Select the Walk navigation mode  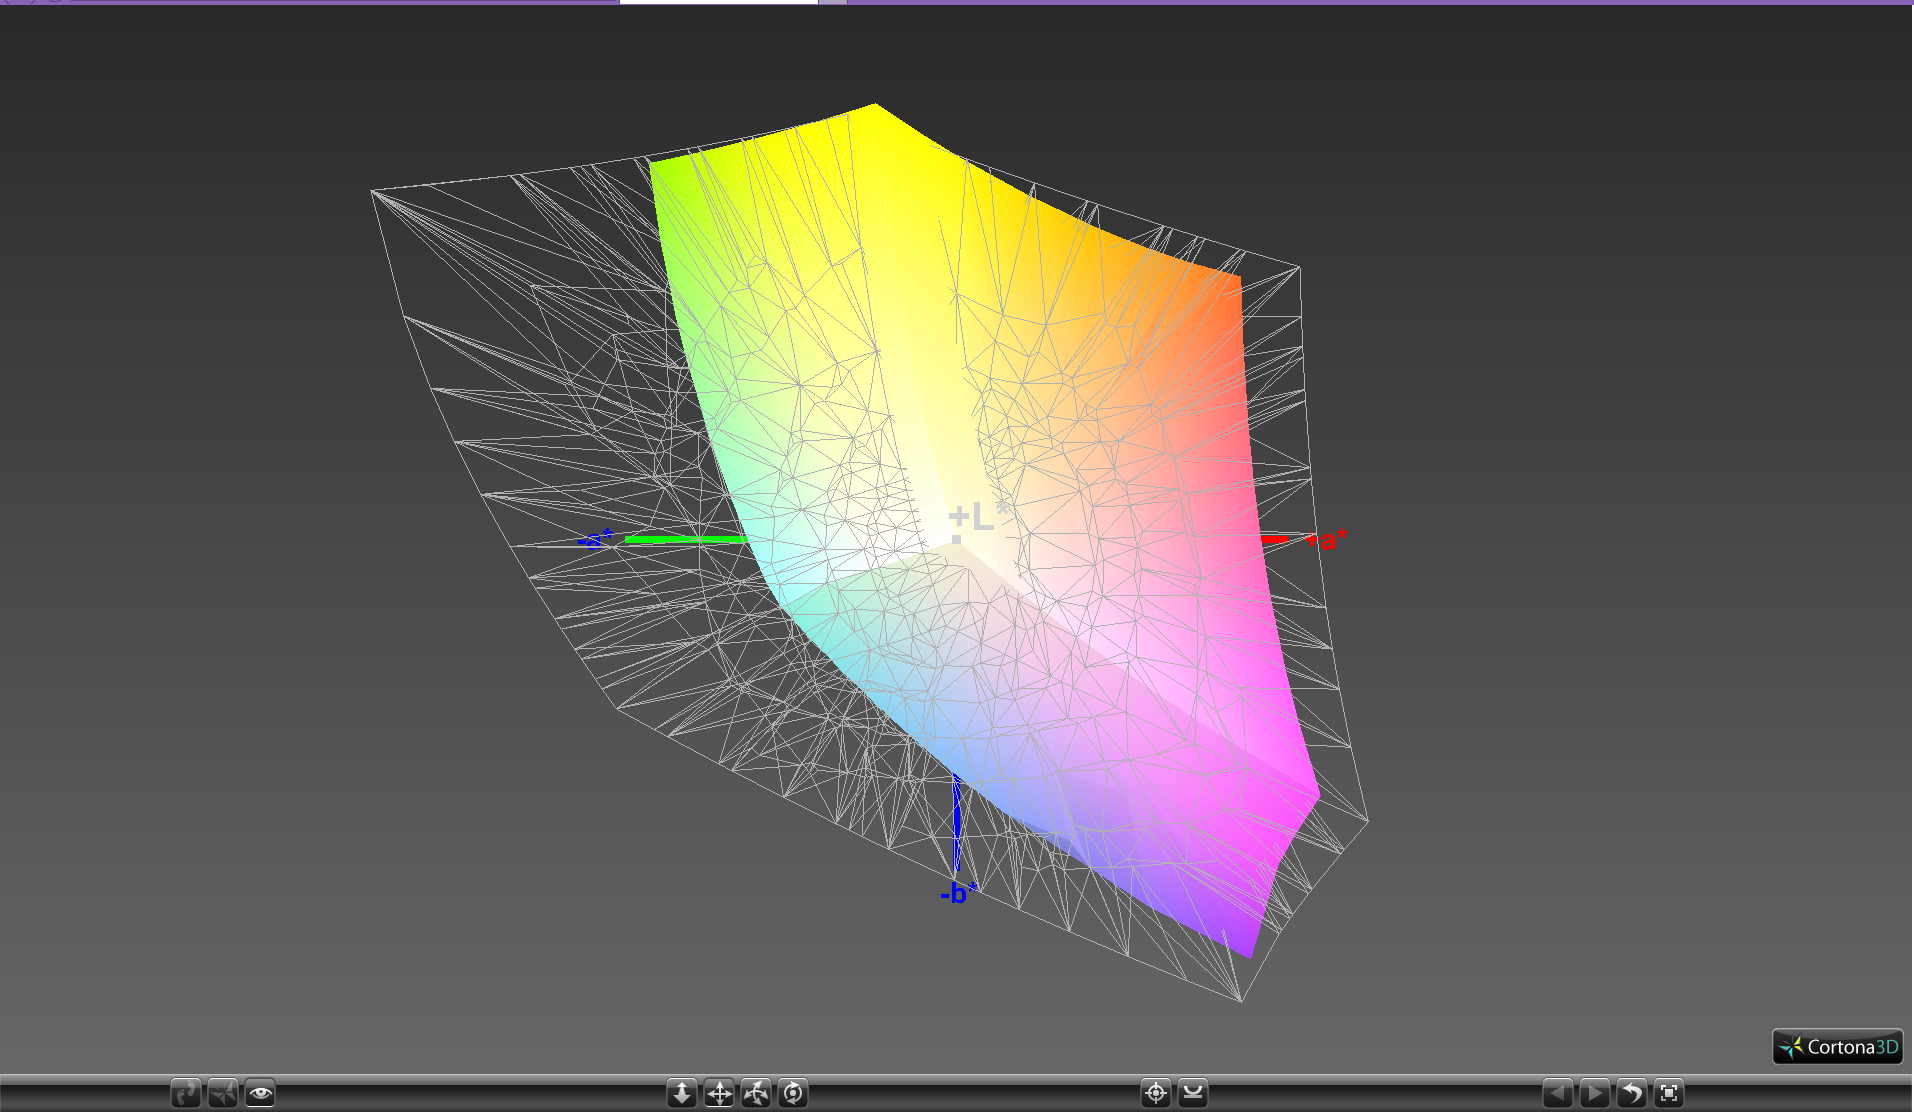click(x=186, y=1093)
